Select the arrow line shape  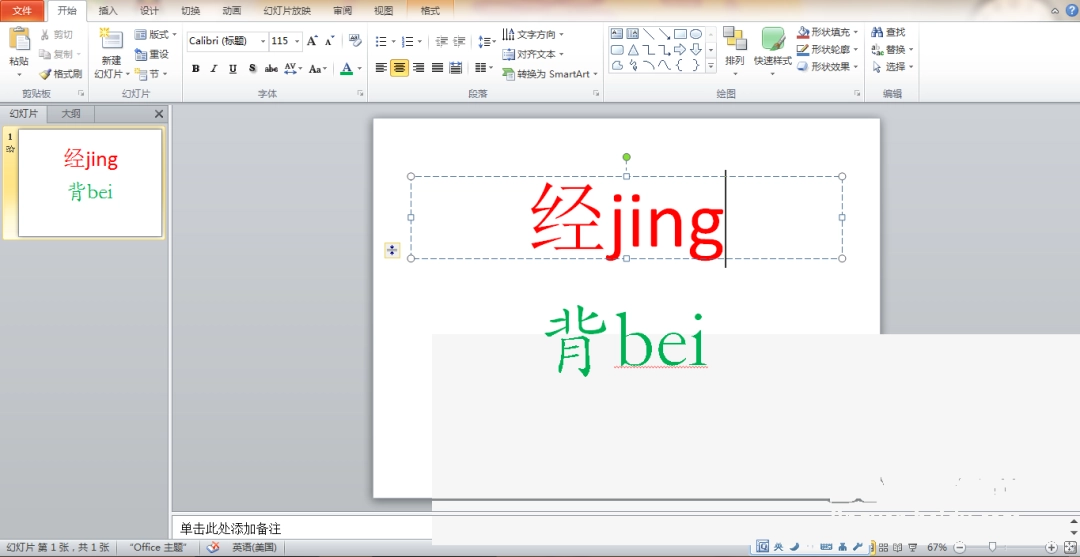(x=664, y=34)
